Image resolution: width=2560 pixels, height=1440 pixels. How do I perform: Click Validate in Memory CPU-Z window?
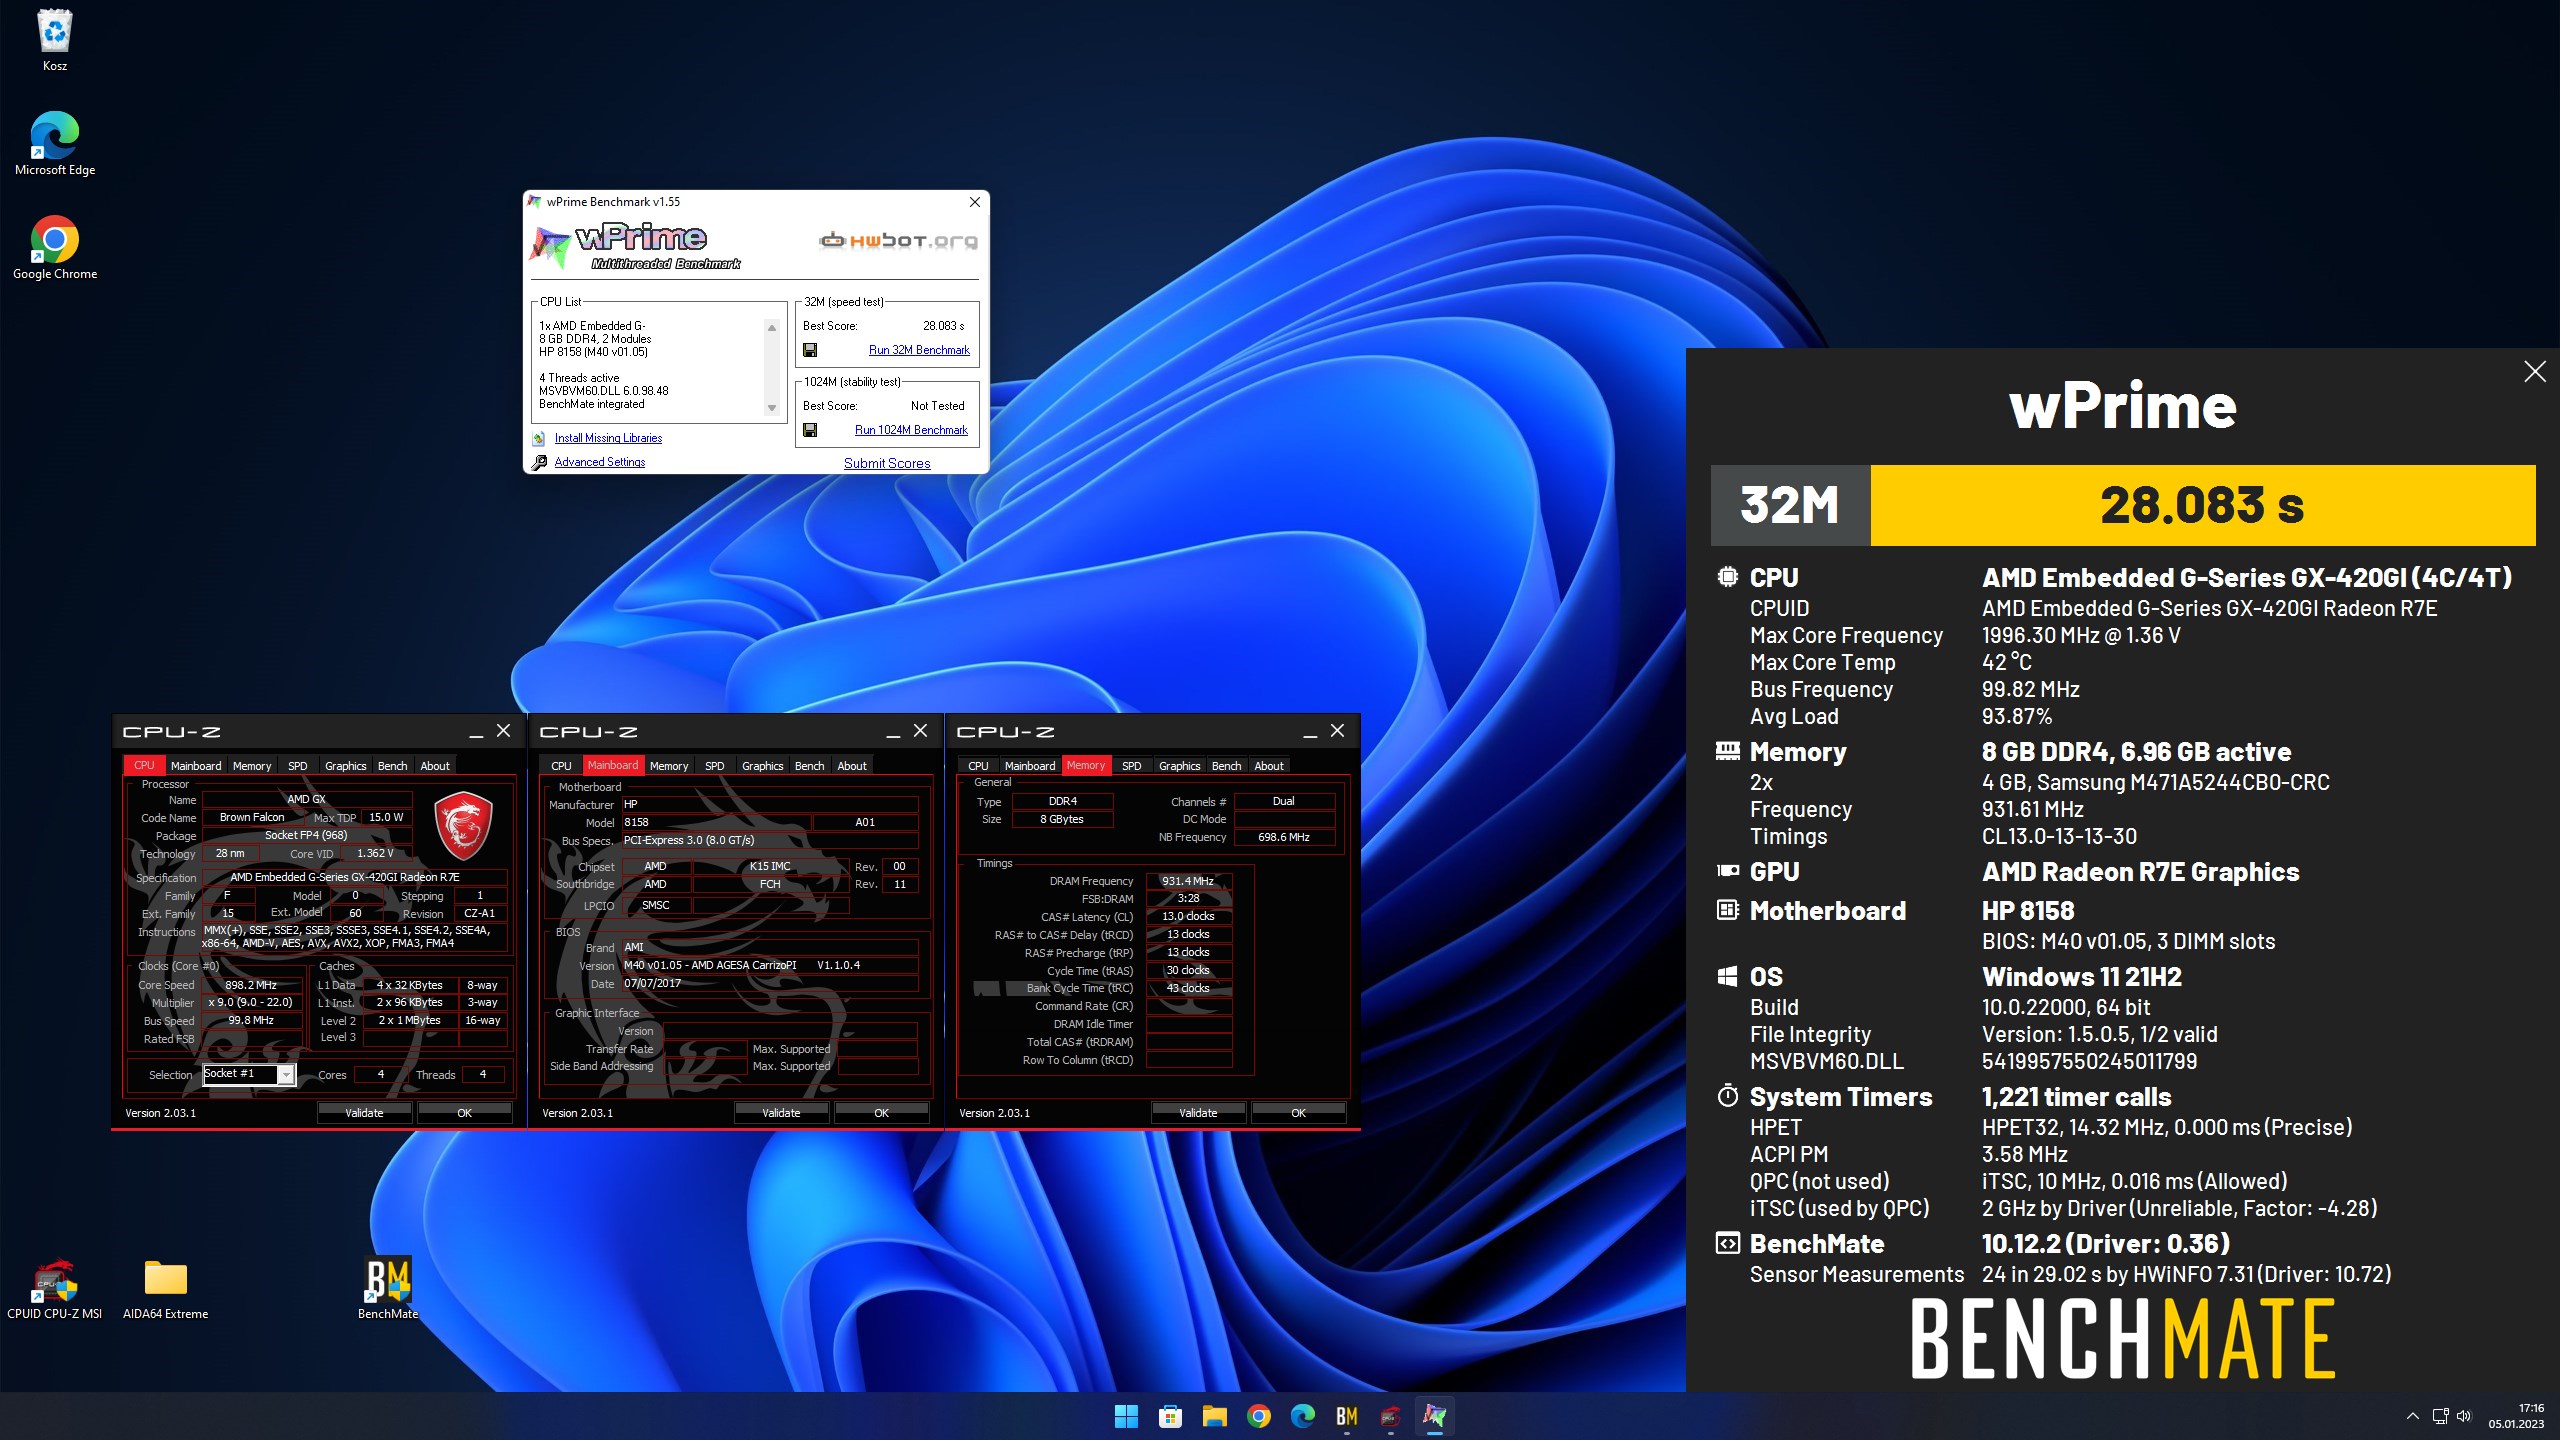coord(1198,1113)
